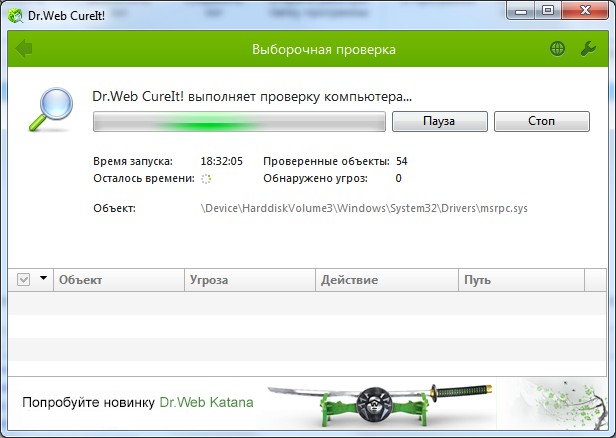This screenshot has height=438, width=616.
Task: Click the Проверенные объекты label
Action: tap(326, 161)
